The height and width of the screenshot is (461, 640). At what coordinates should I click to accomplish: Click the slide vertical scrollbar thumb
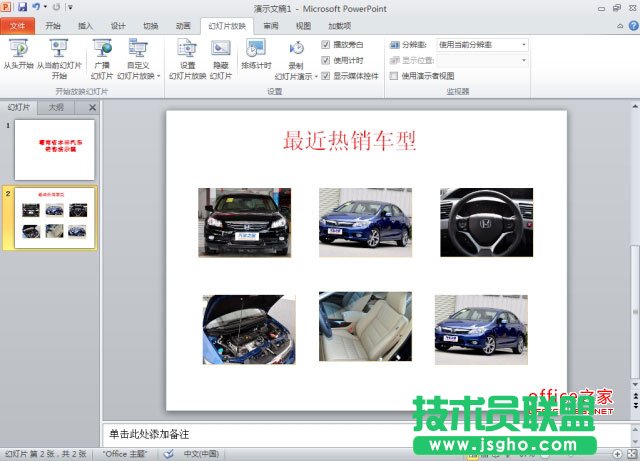coord(635,312)
